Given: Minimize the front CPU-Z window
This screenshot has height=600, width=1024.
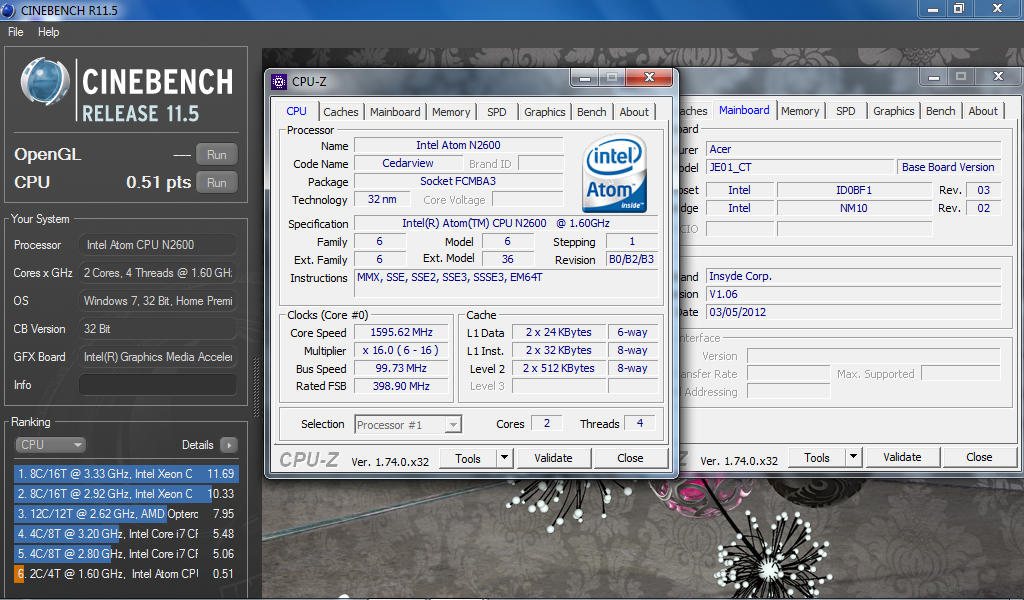Looking at the screenshot, I should (x=584, y=78).
